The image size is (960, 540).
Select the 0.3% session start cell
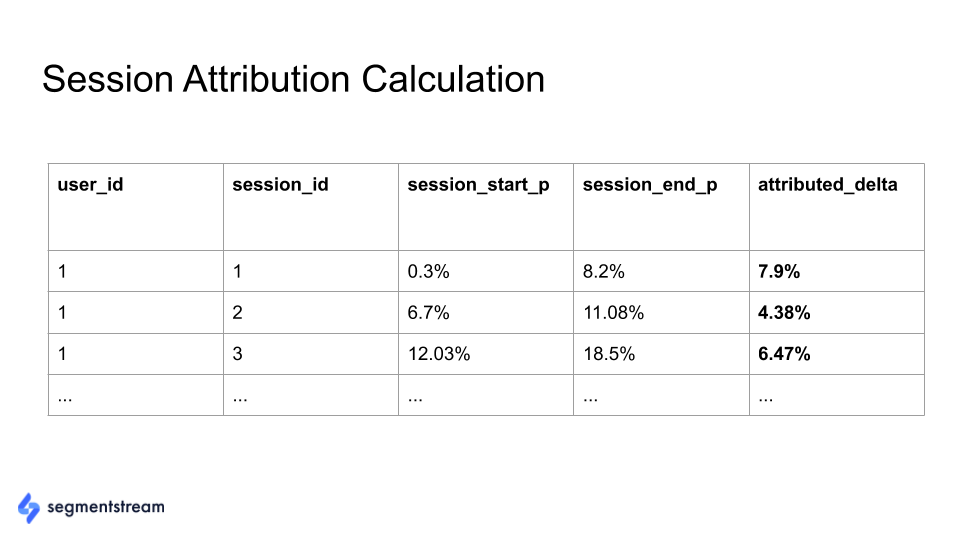486,271
